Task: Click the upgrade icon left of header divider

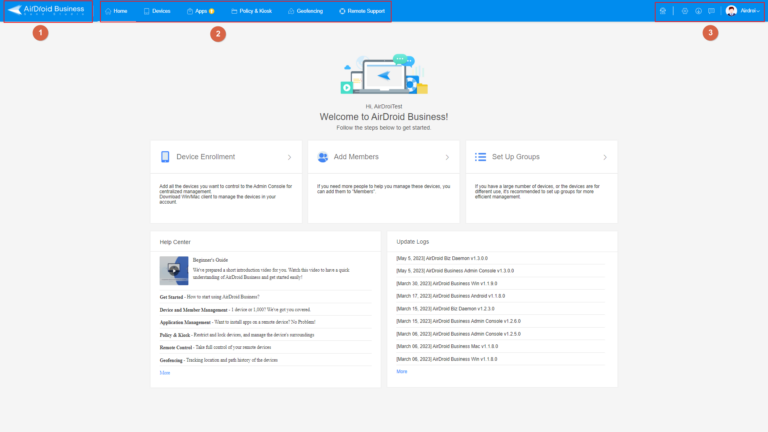Action: [661, 10]
